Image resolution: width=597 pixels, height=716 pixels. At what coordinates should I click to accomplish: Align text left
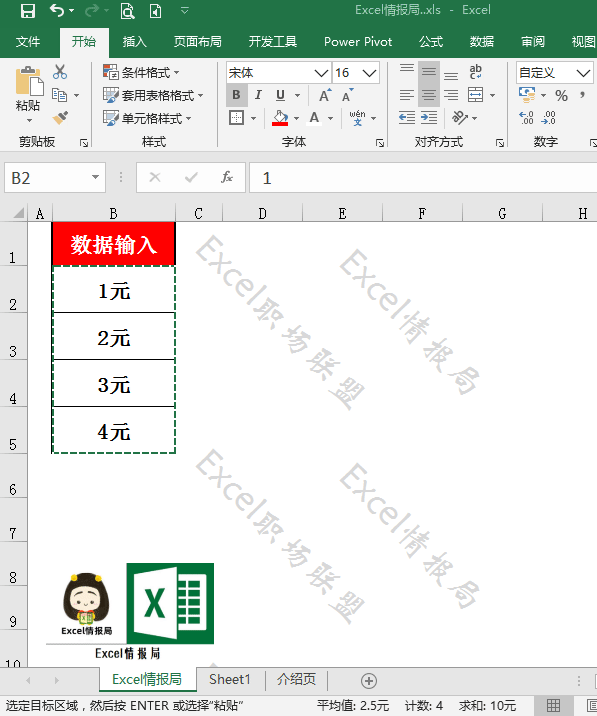coord(407,95)
